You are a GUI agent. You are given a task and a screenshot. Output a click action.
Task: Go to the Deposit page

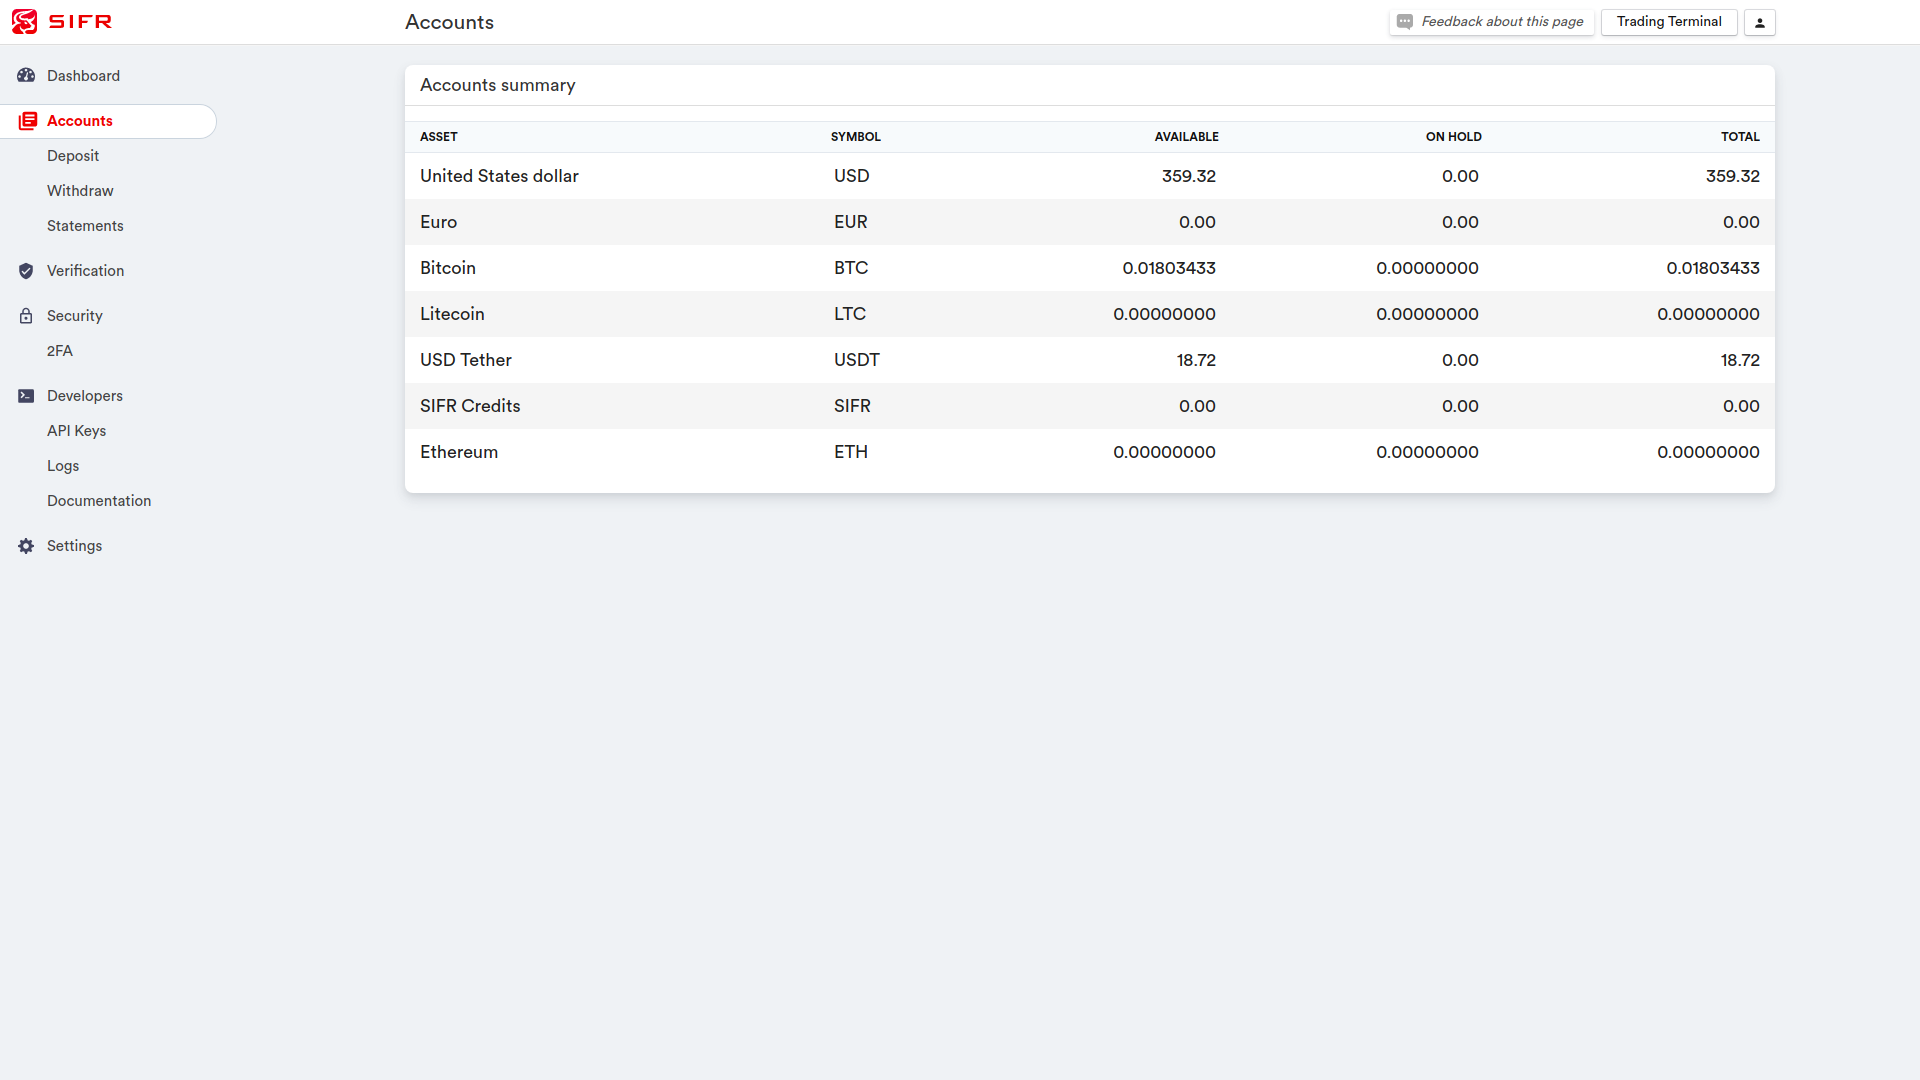coord(73,156)
